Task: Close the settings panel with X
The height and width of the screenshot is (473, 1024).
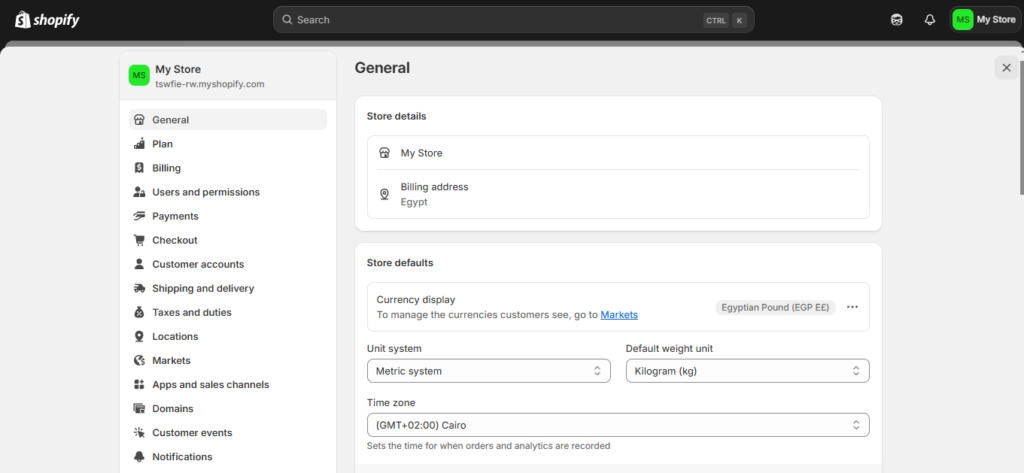Action: (1006, 68)
